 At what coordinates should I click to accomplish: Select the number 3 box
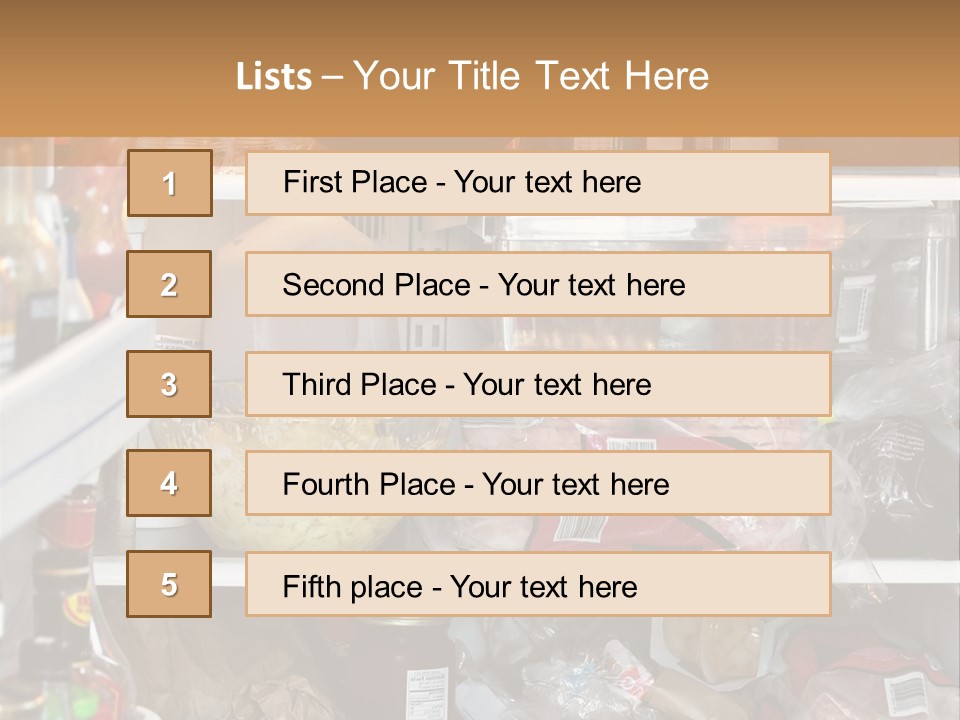pyautogui.click(x=169, y=384)
